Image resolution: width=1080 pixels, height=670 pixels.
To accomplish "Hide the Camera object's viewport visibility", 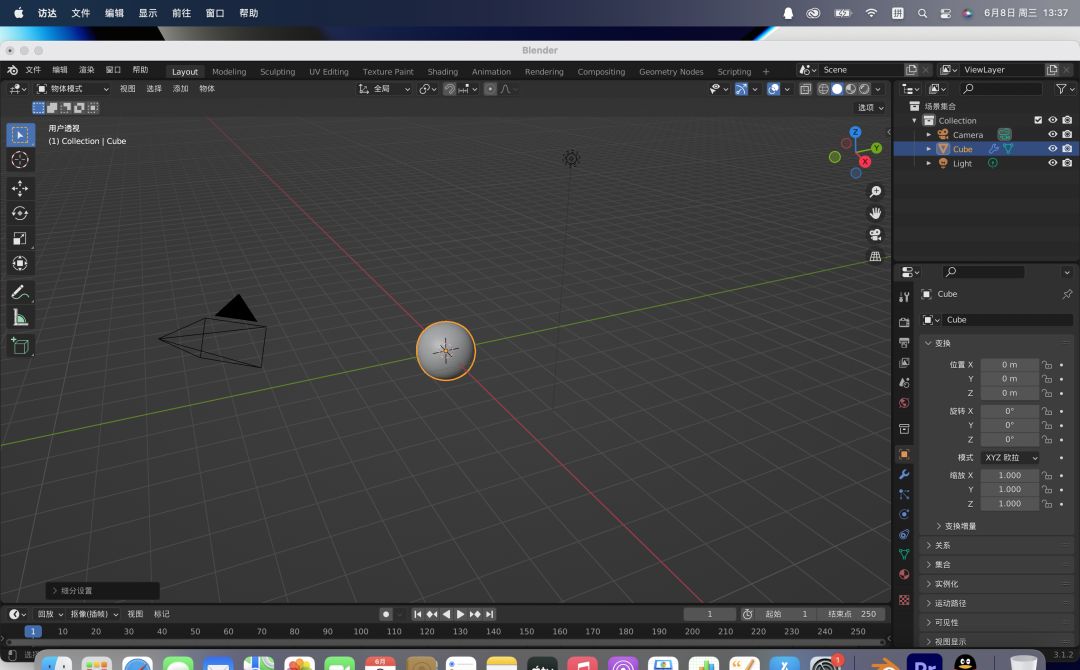I will 1052,135.
